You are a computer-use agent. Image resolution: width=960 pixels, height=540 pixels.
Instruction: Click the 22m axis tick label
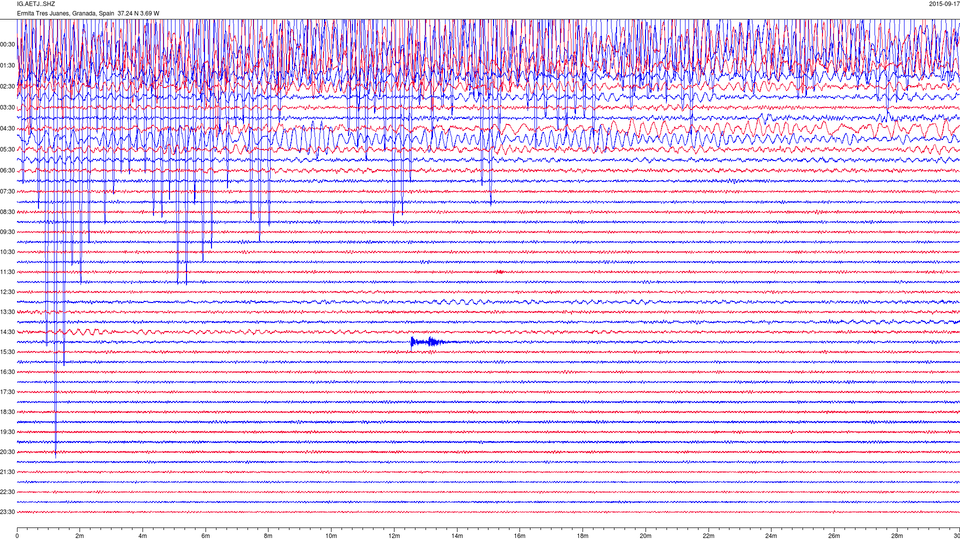point(708,536)
